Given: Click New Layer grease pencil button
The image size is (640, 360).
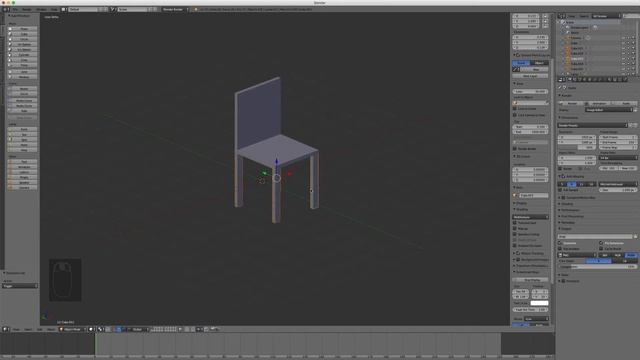Looking at the screenshot, I should click(530, 76).
